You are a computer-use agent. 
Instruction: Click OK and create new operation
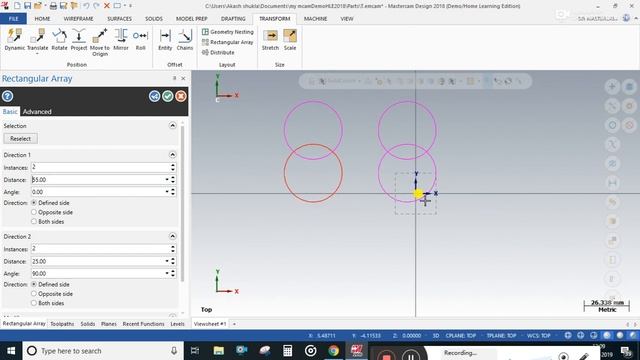pyautogui.click(x=154, y=96)
